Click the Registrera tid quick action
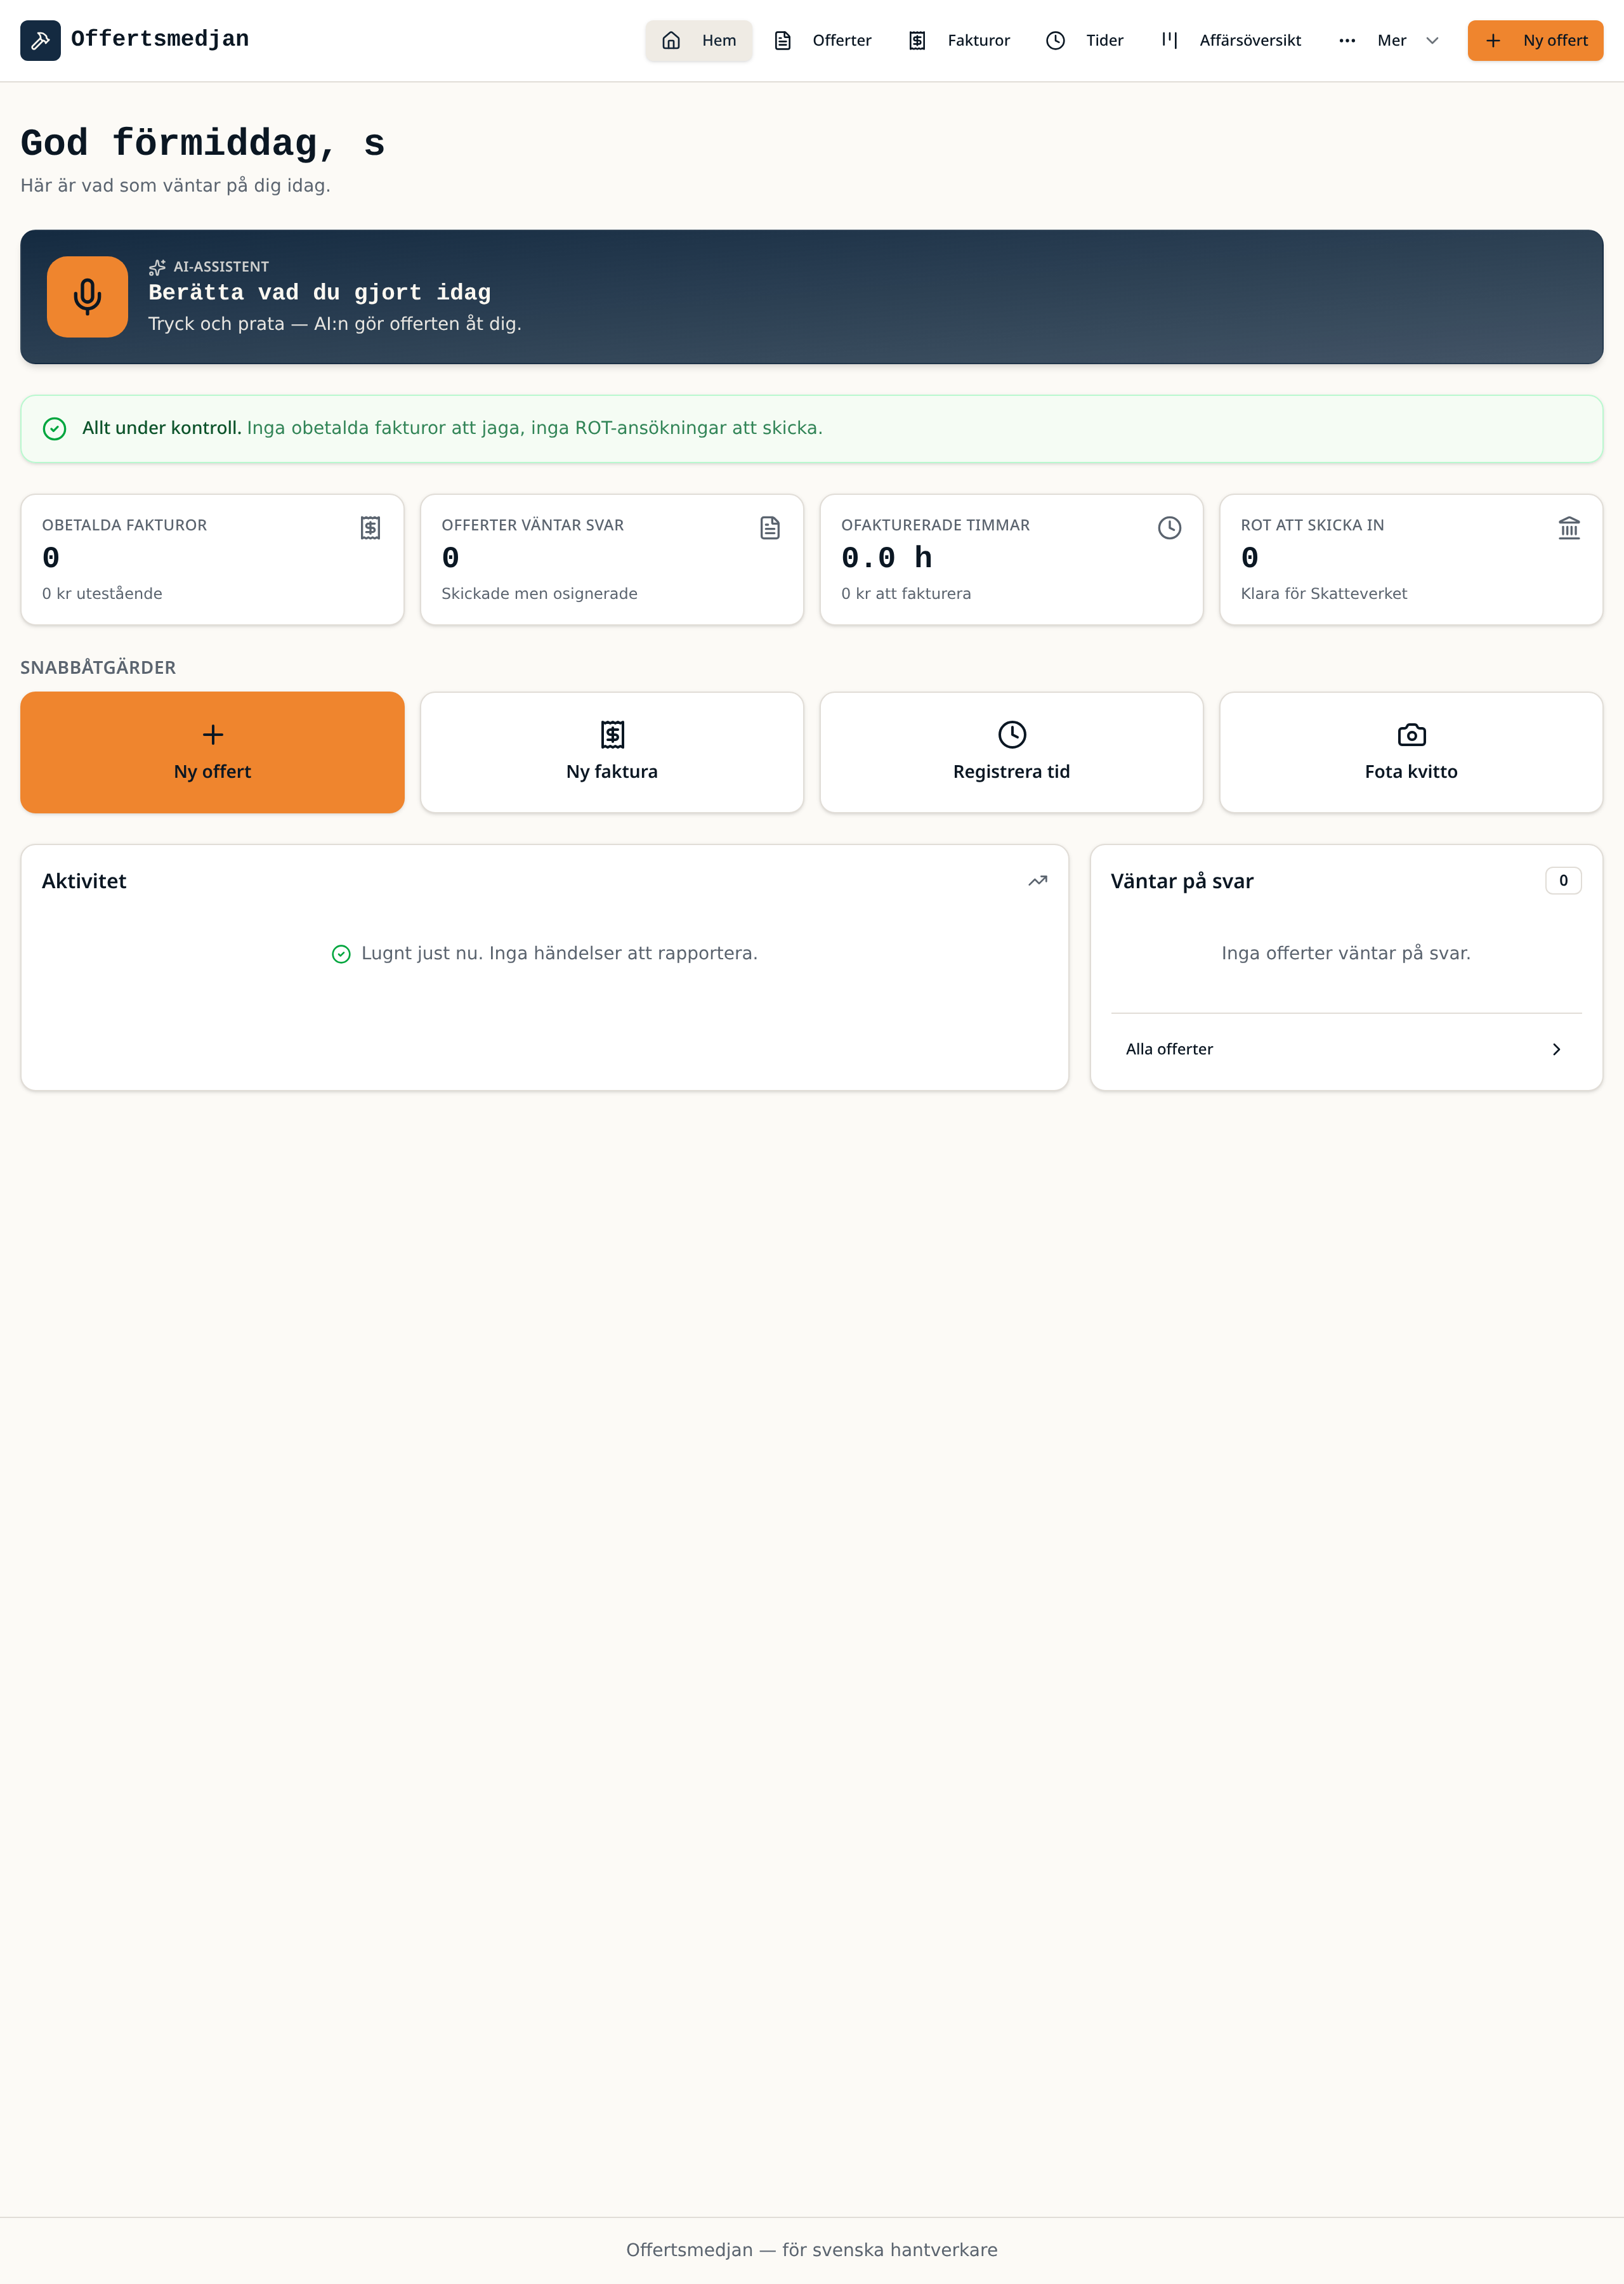The image size is (1624, 2284). [1011, 752]
